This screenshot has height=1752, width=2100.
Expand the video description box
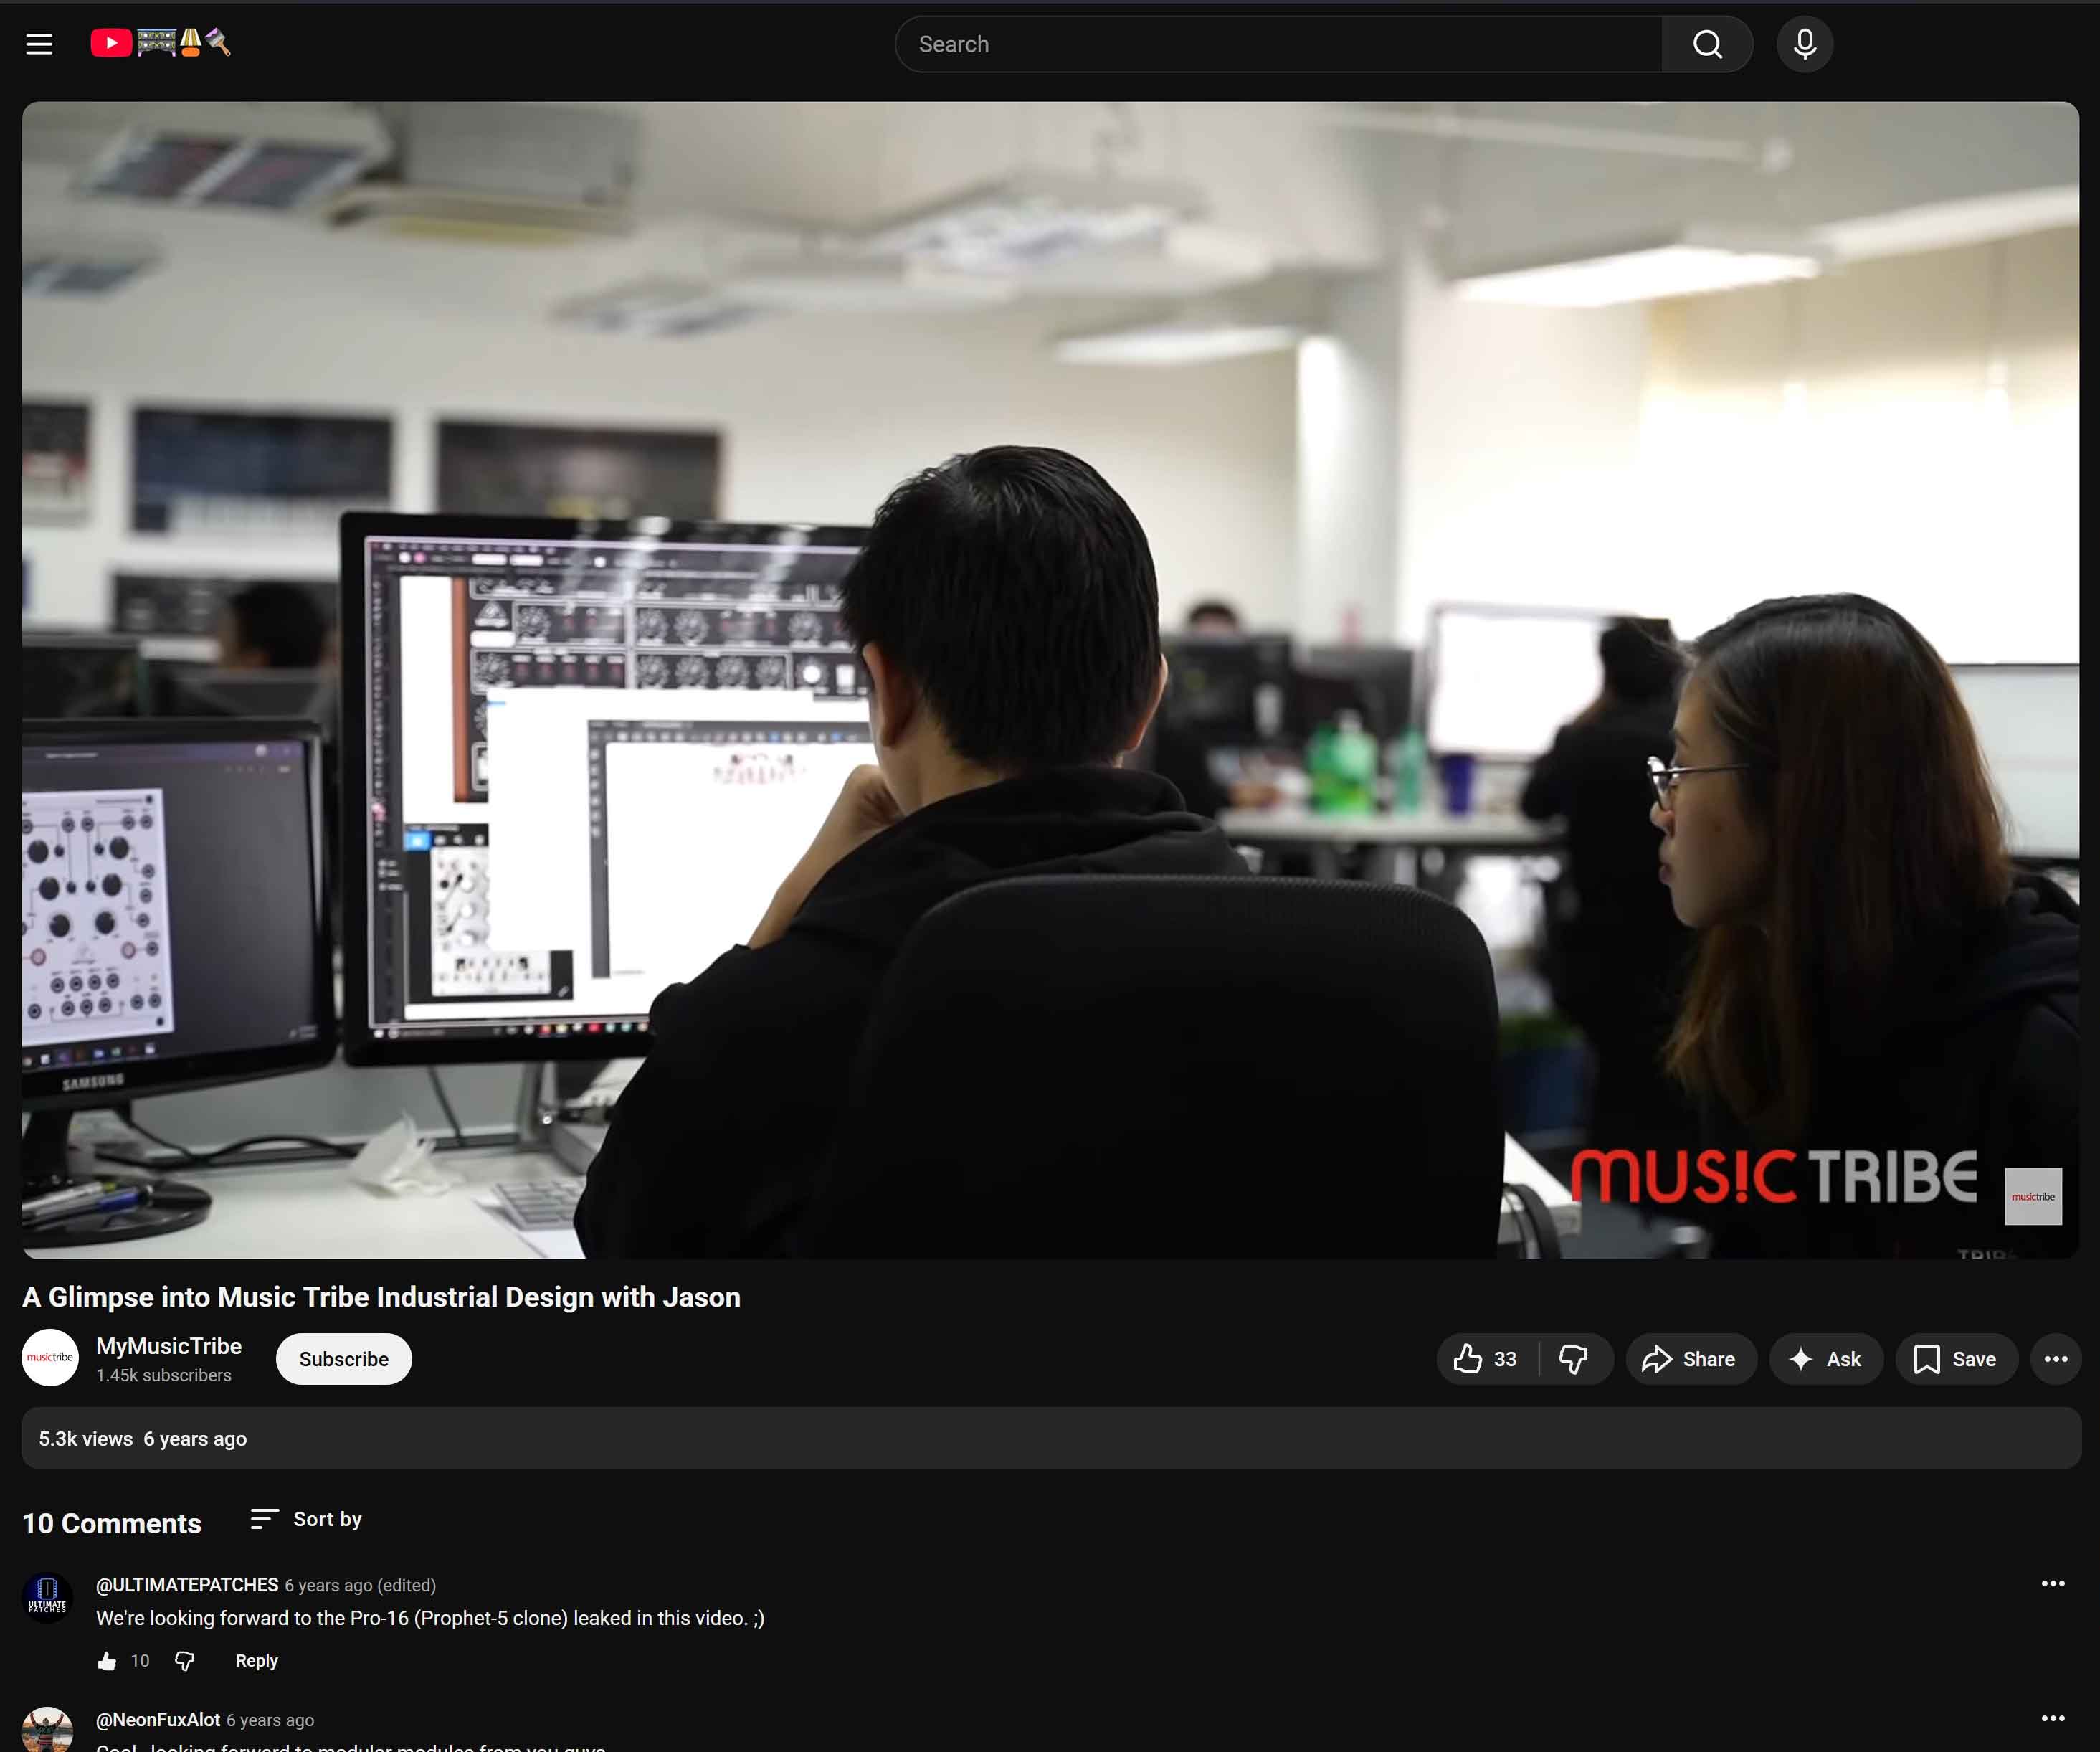[1051, 1438]
